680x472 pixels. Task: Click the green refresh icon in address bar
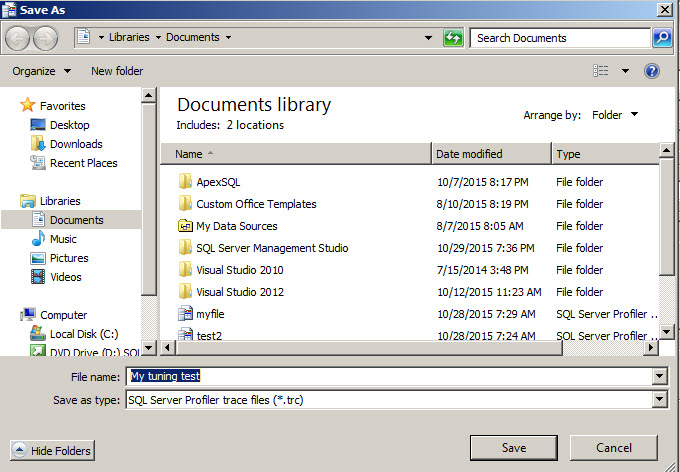tap(453, 38)
